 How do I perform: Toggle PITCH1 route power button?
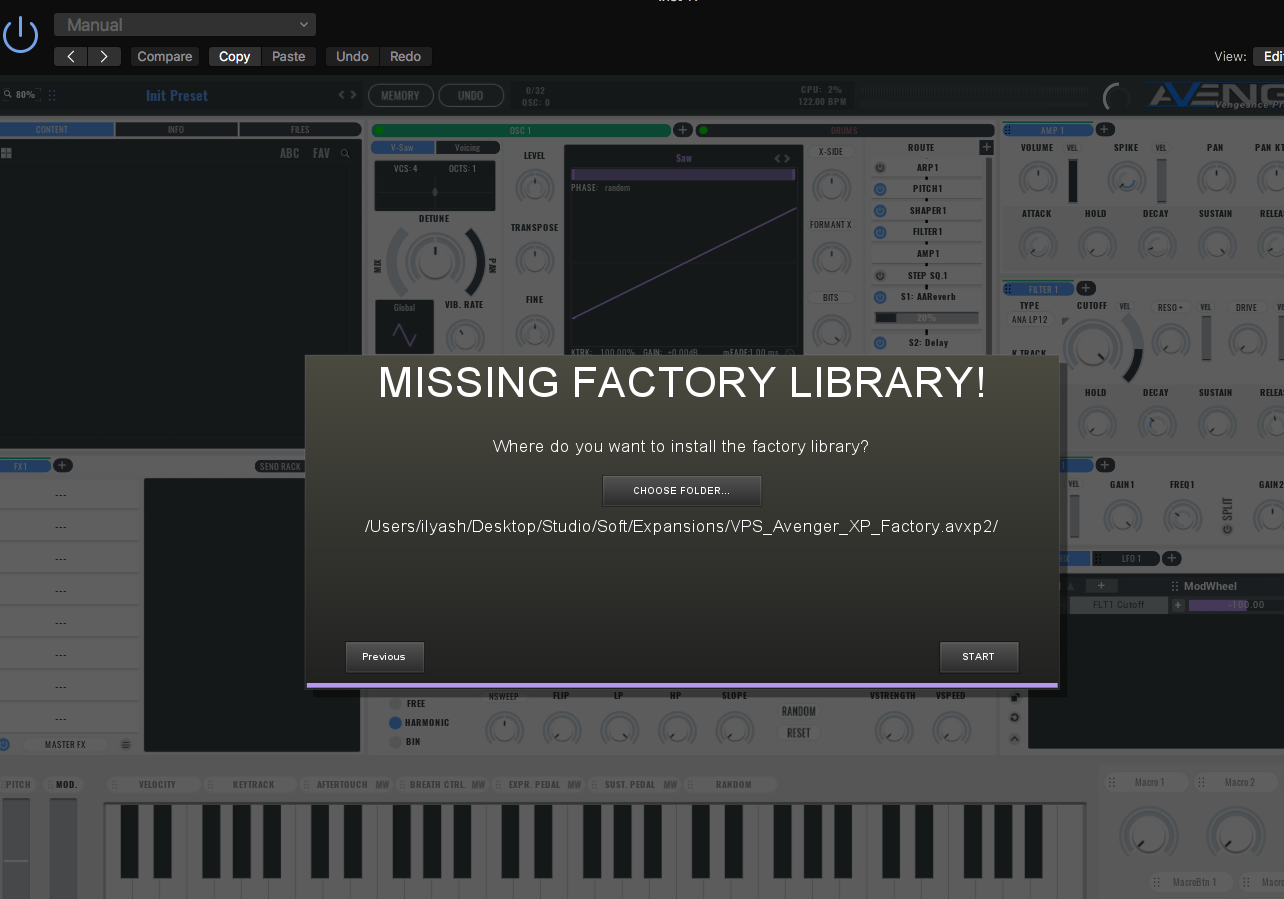[880, 189]
